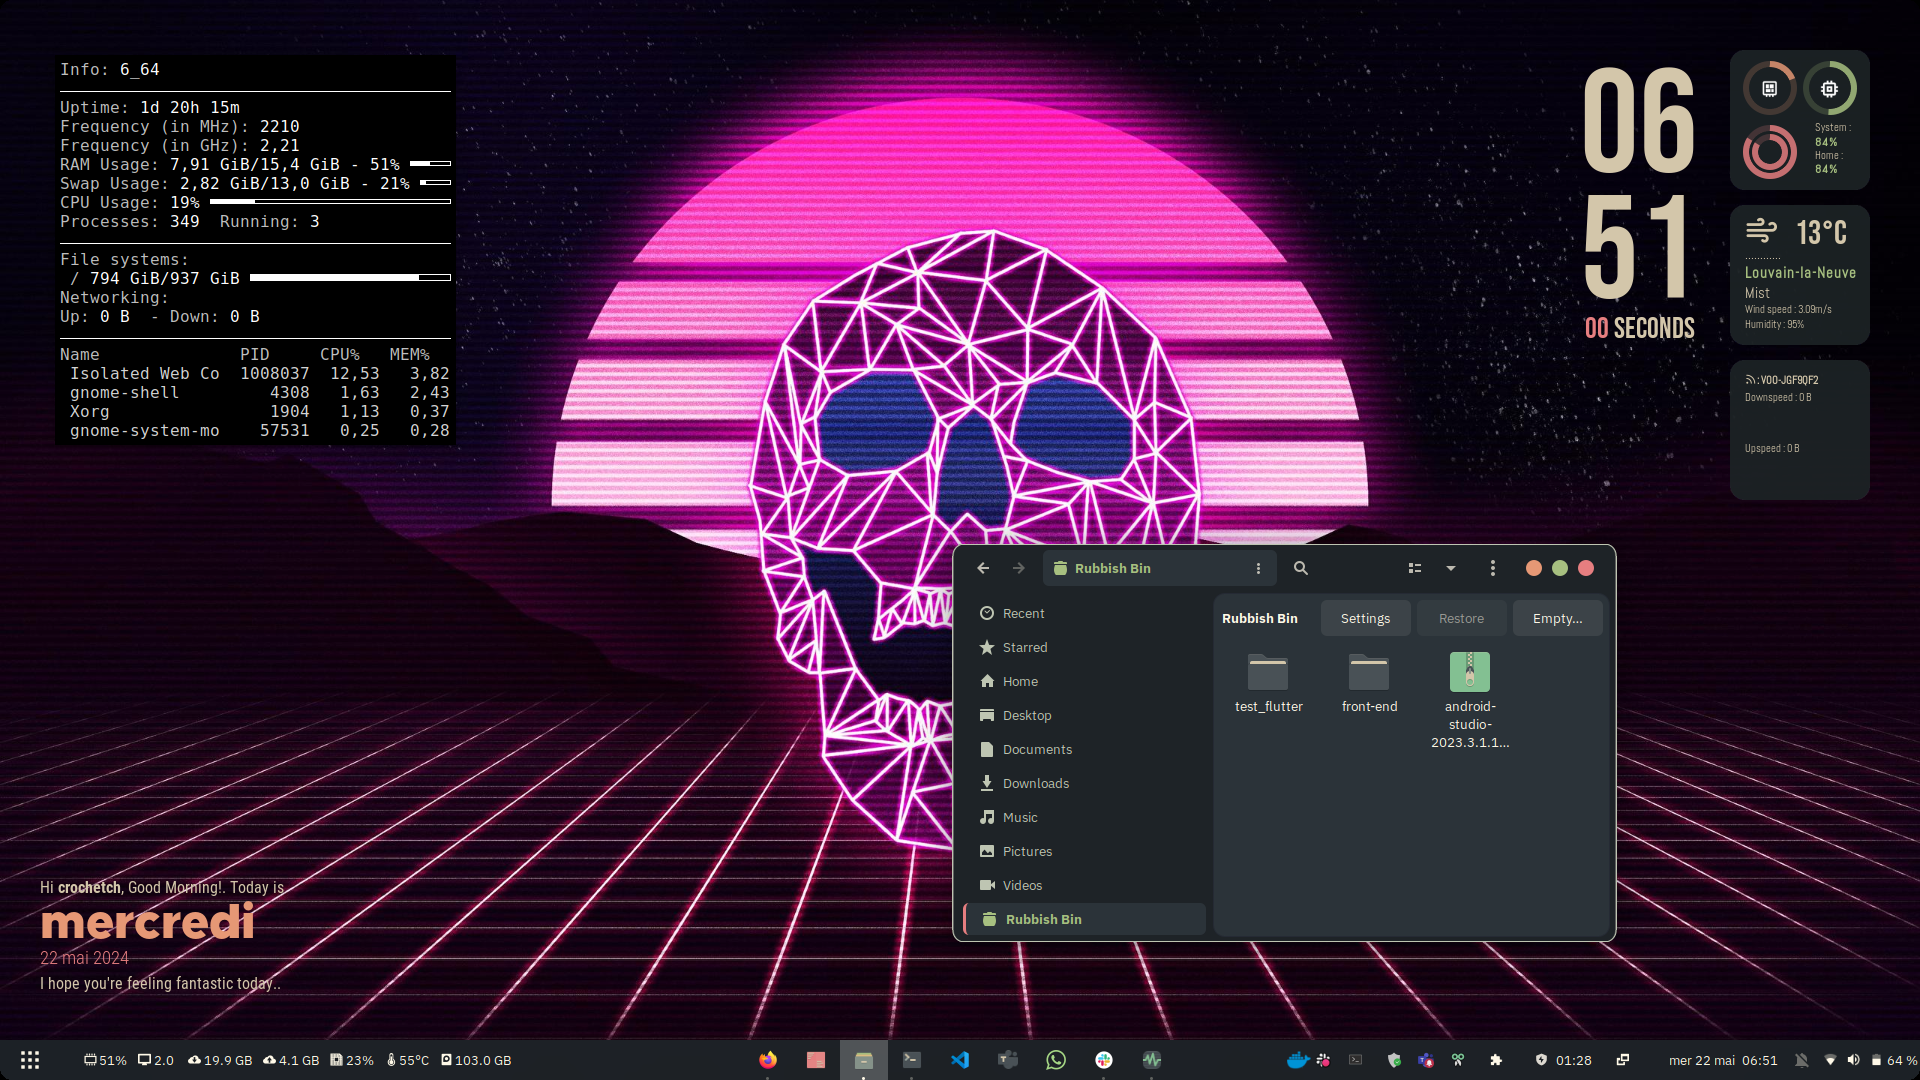
Task: Toggle mute on the volume tray icon
Action: point(1852,1060)
